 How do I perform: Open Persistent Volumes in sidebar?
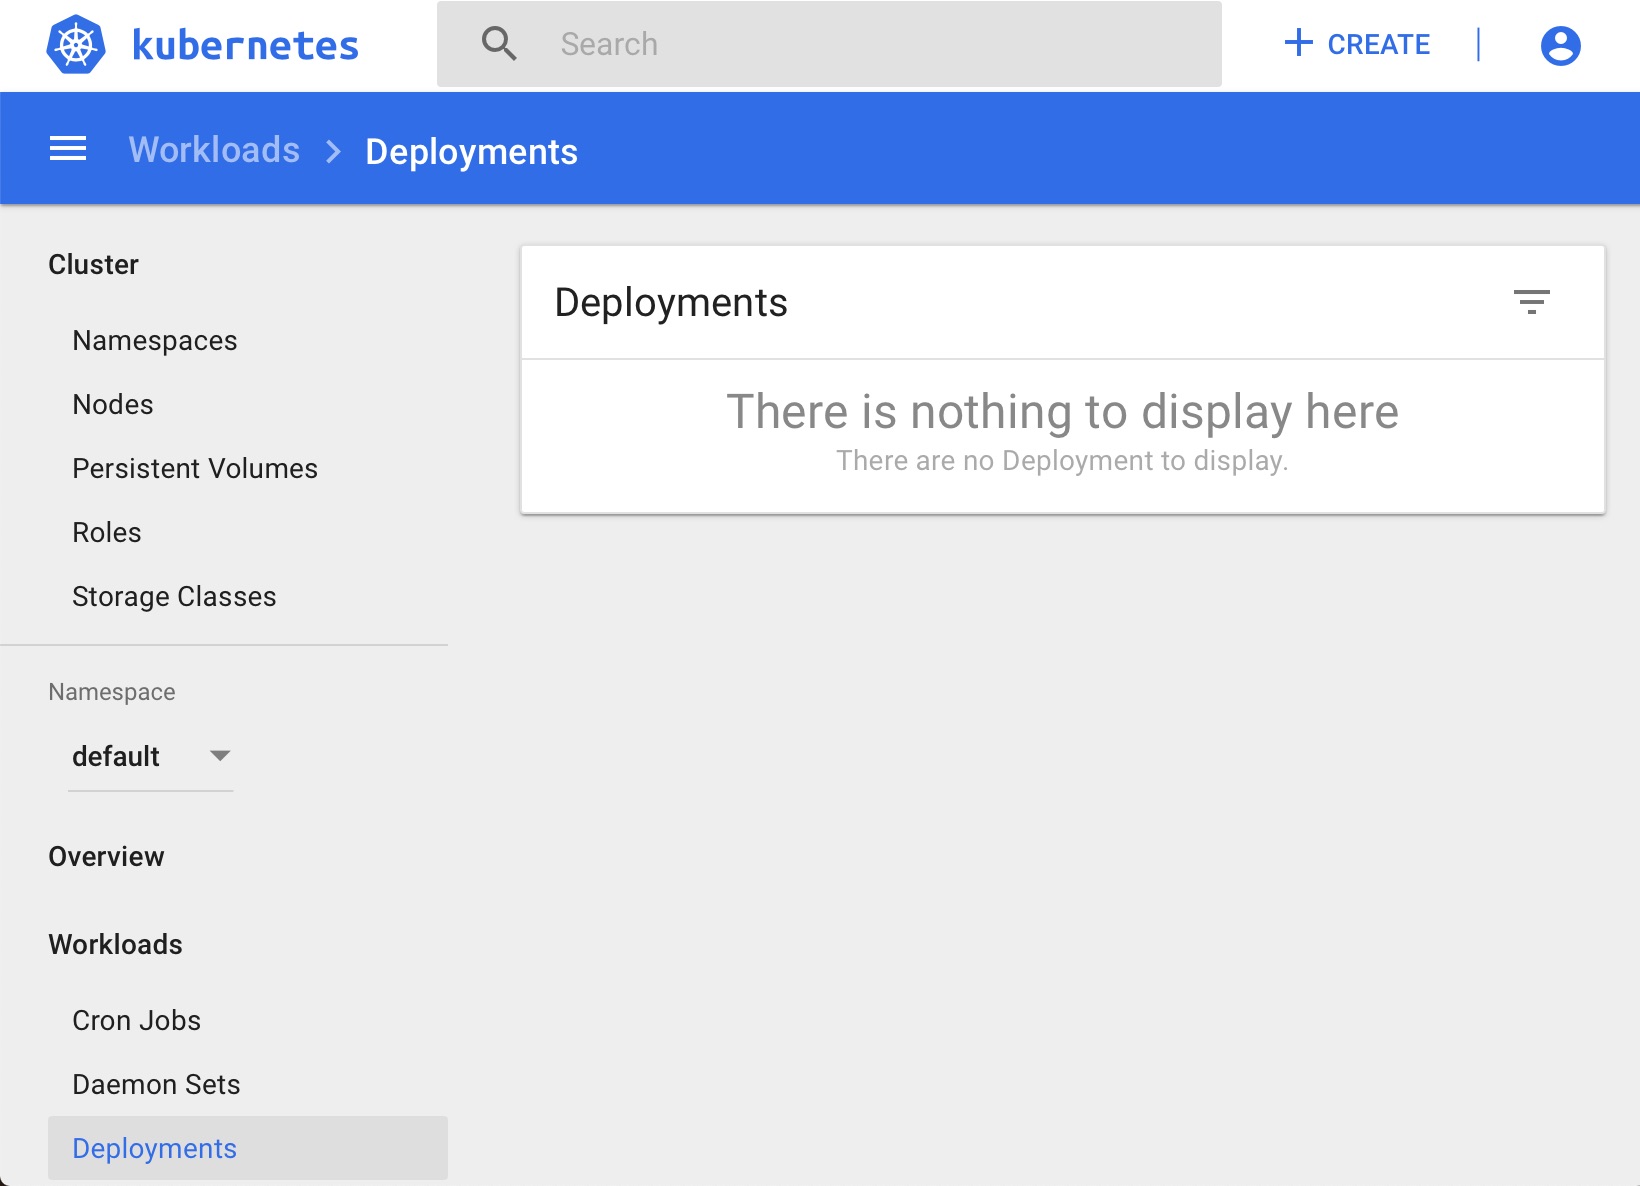point(195,469)
